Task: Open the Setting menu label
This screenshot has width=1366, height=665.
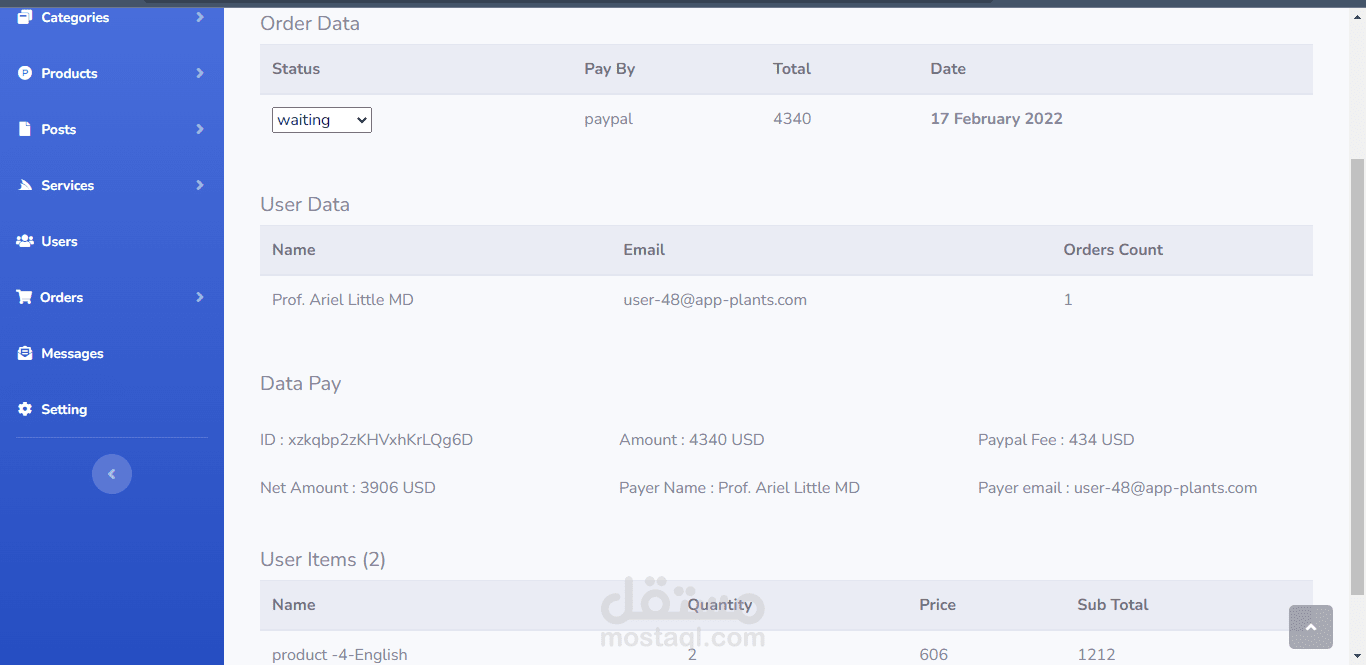Action: (x=64, y=409)
